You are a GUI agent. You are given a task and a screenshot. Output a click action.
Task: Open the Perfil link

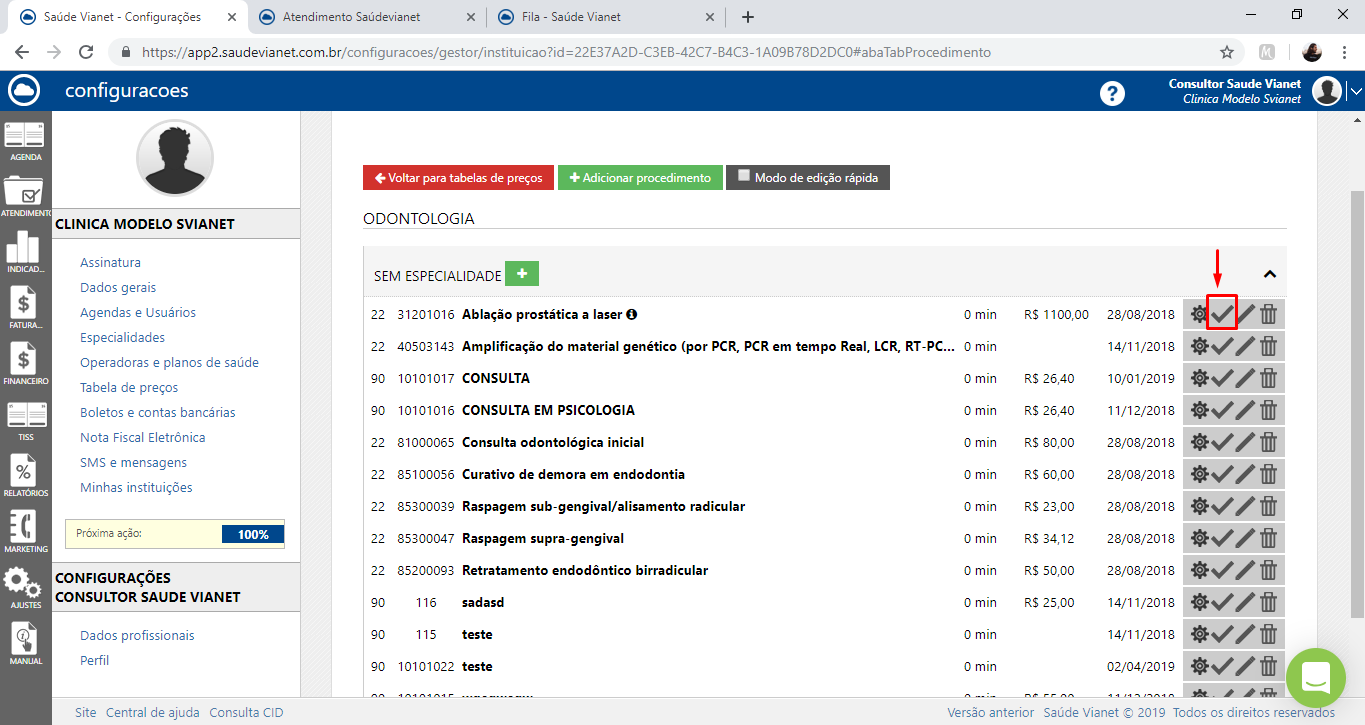point(95,661)
